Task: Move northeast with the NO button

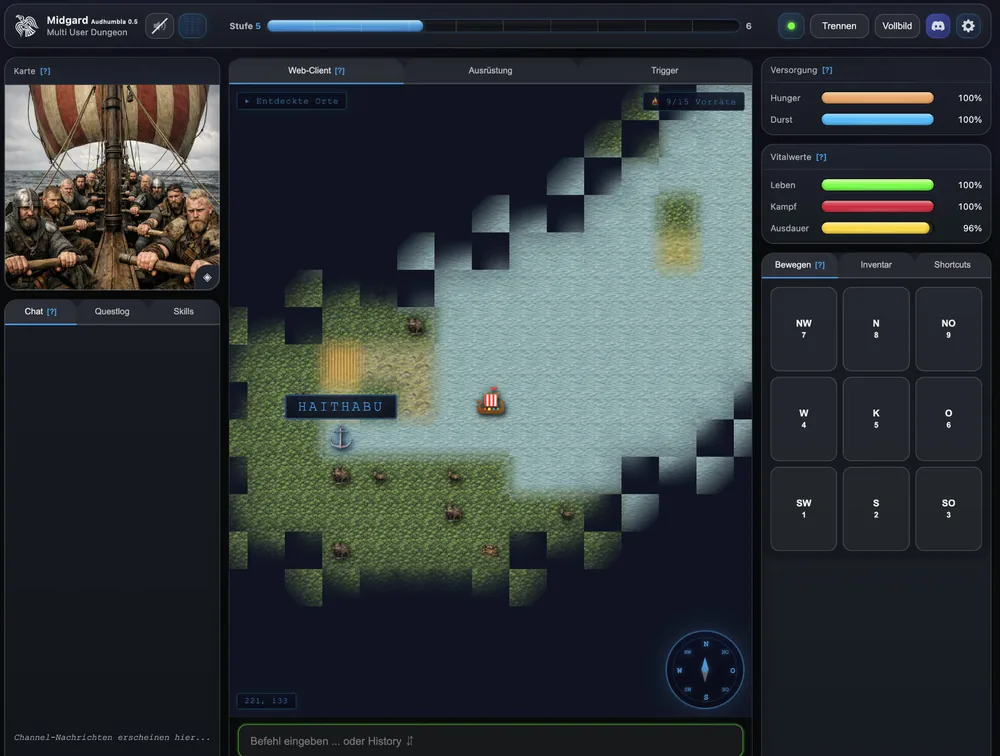Action: 948,329
